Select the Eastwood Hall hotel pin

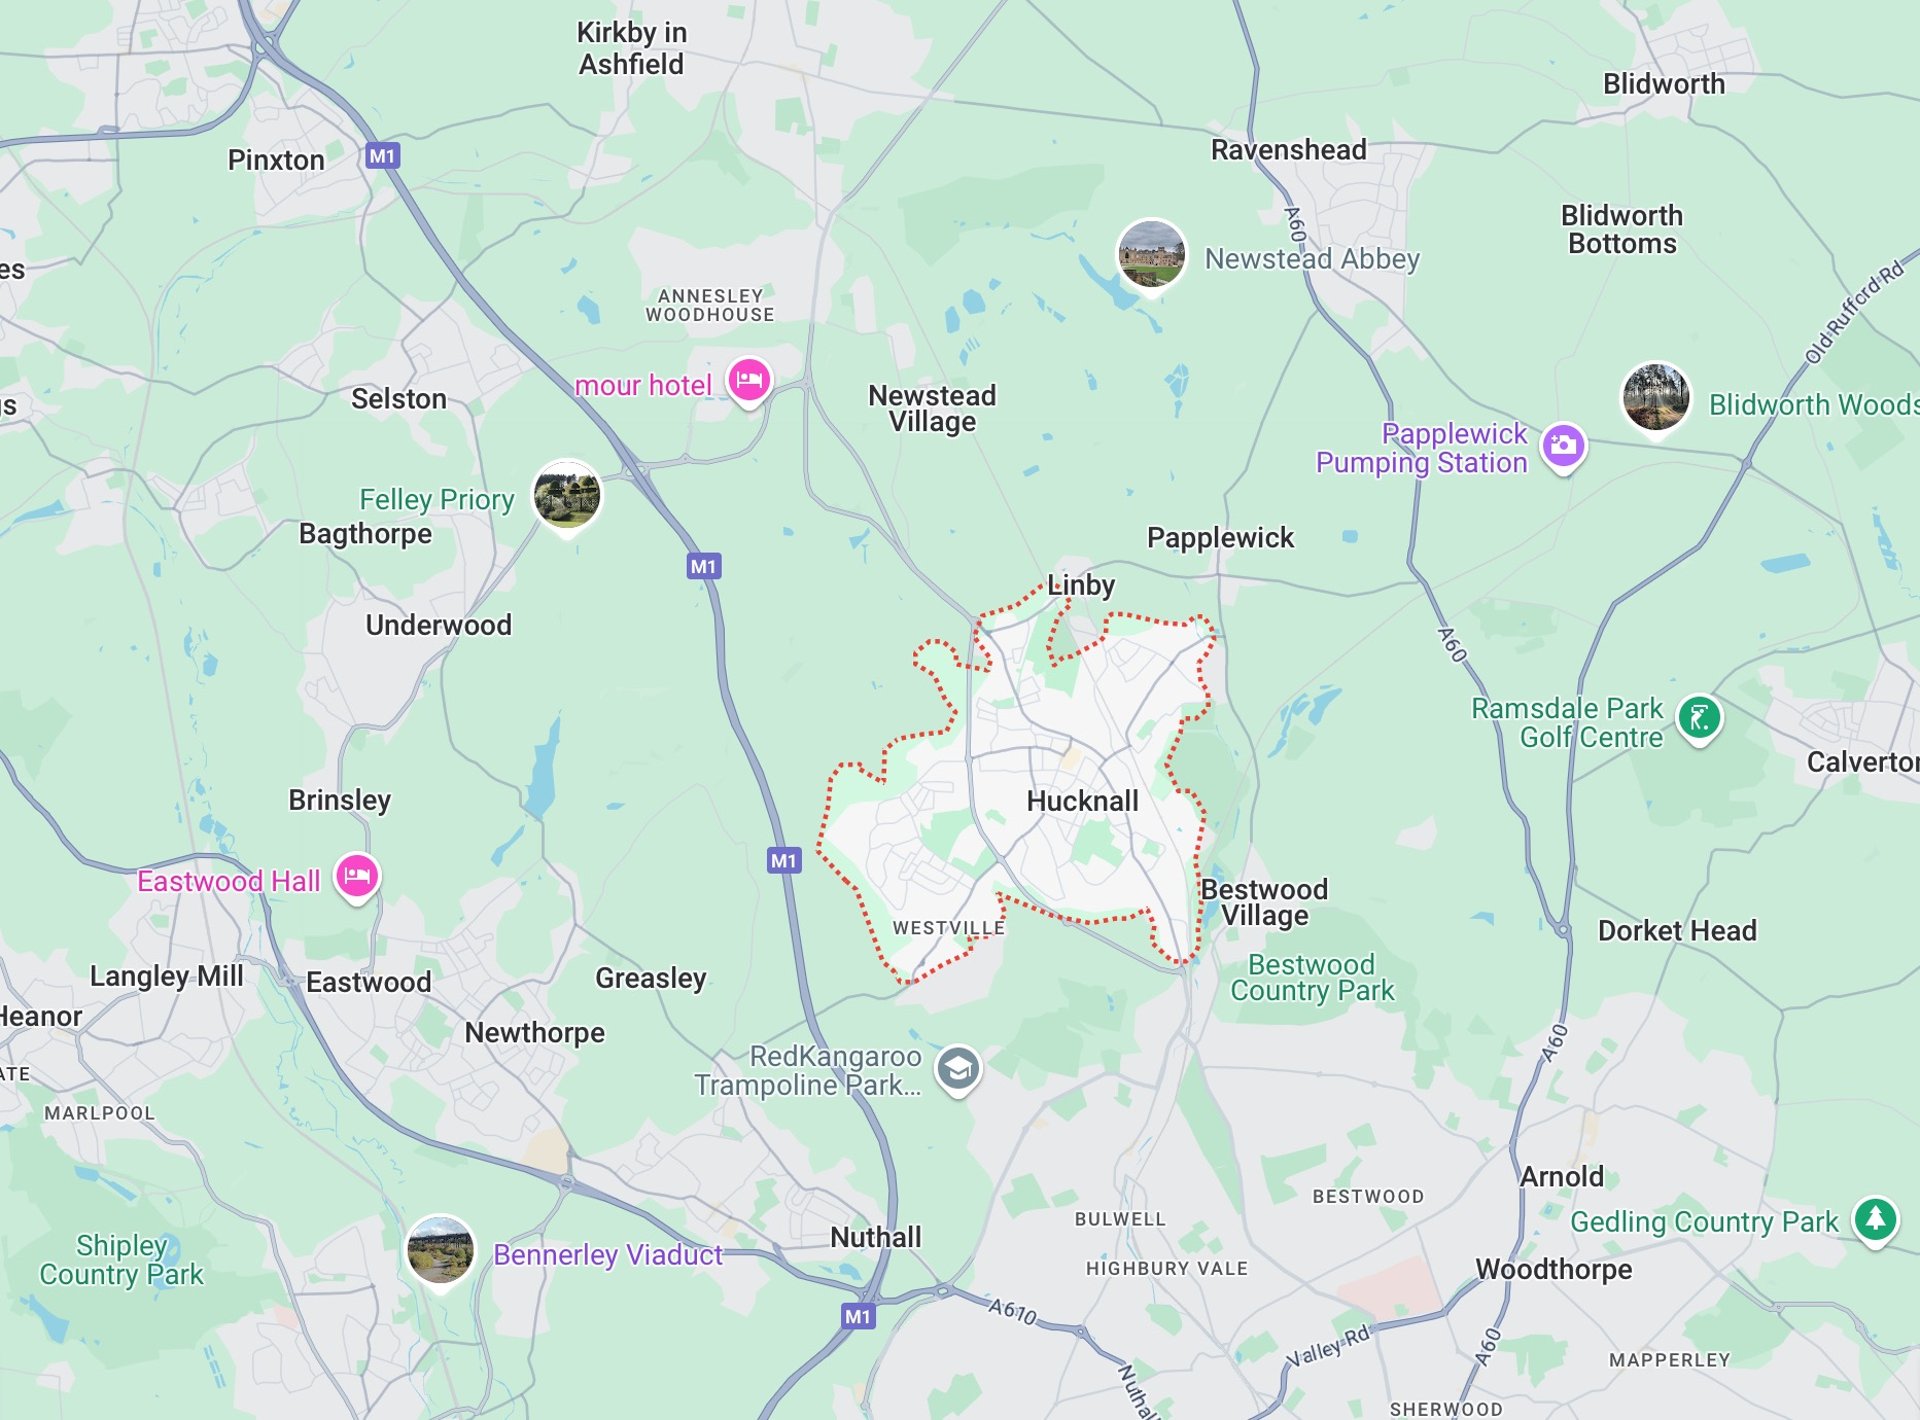(357, 877)
